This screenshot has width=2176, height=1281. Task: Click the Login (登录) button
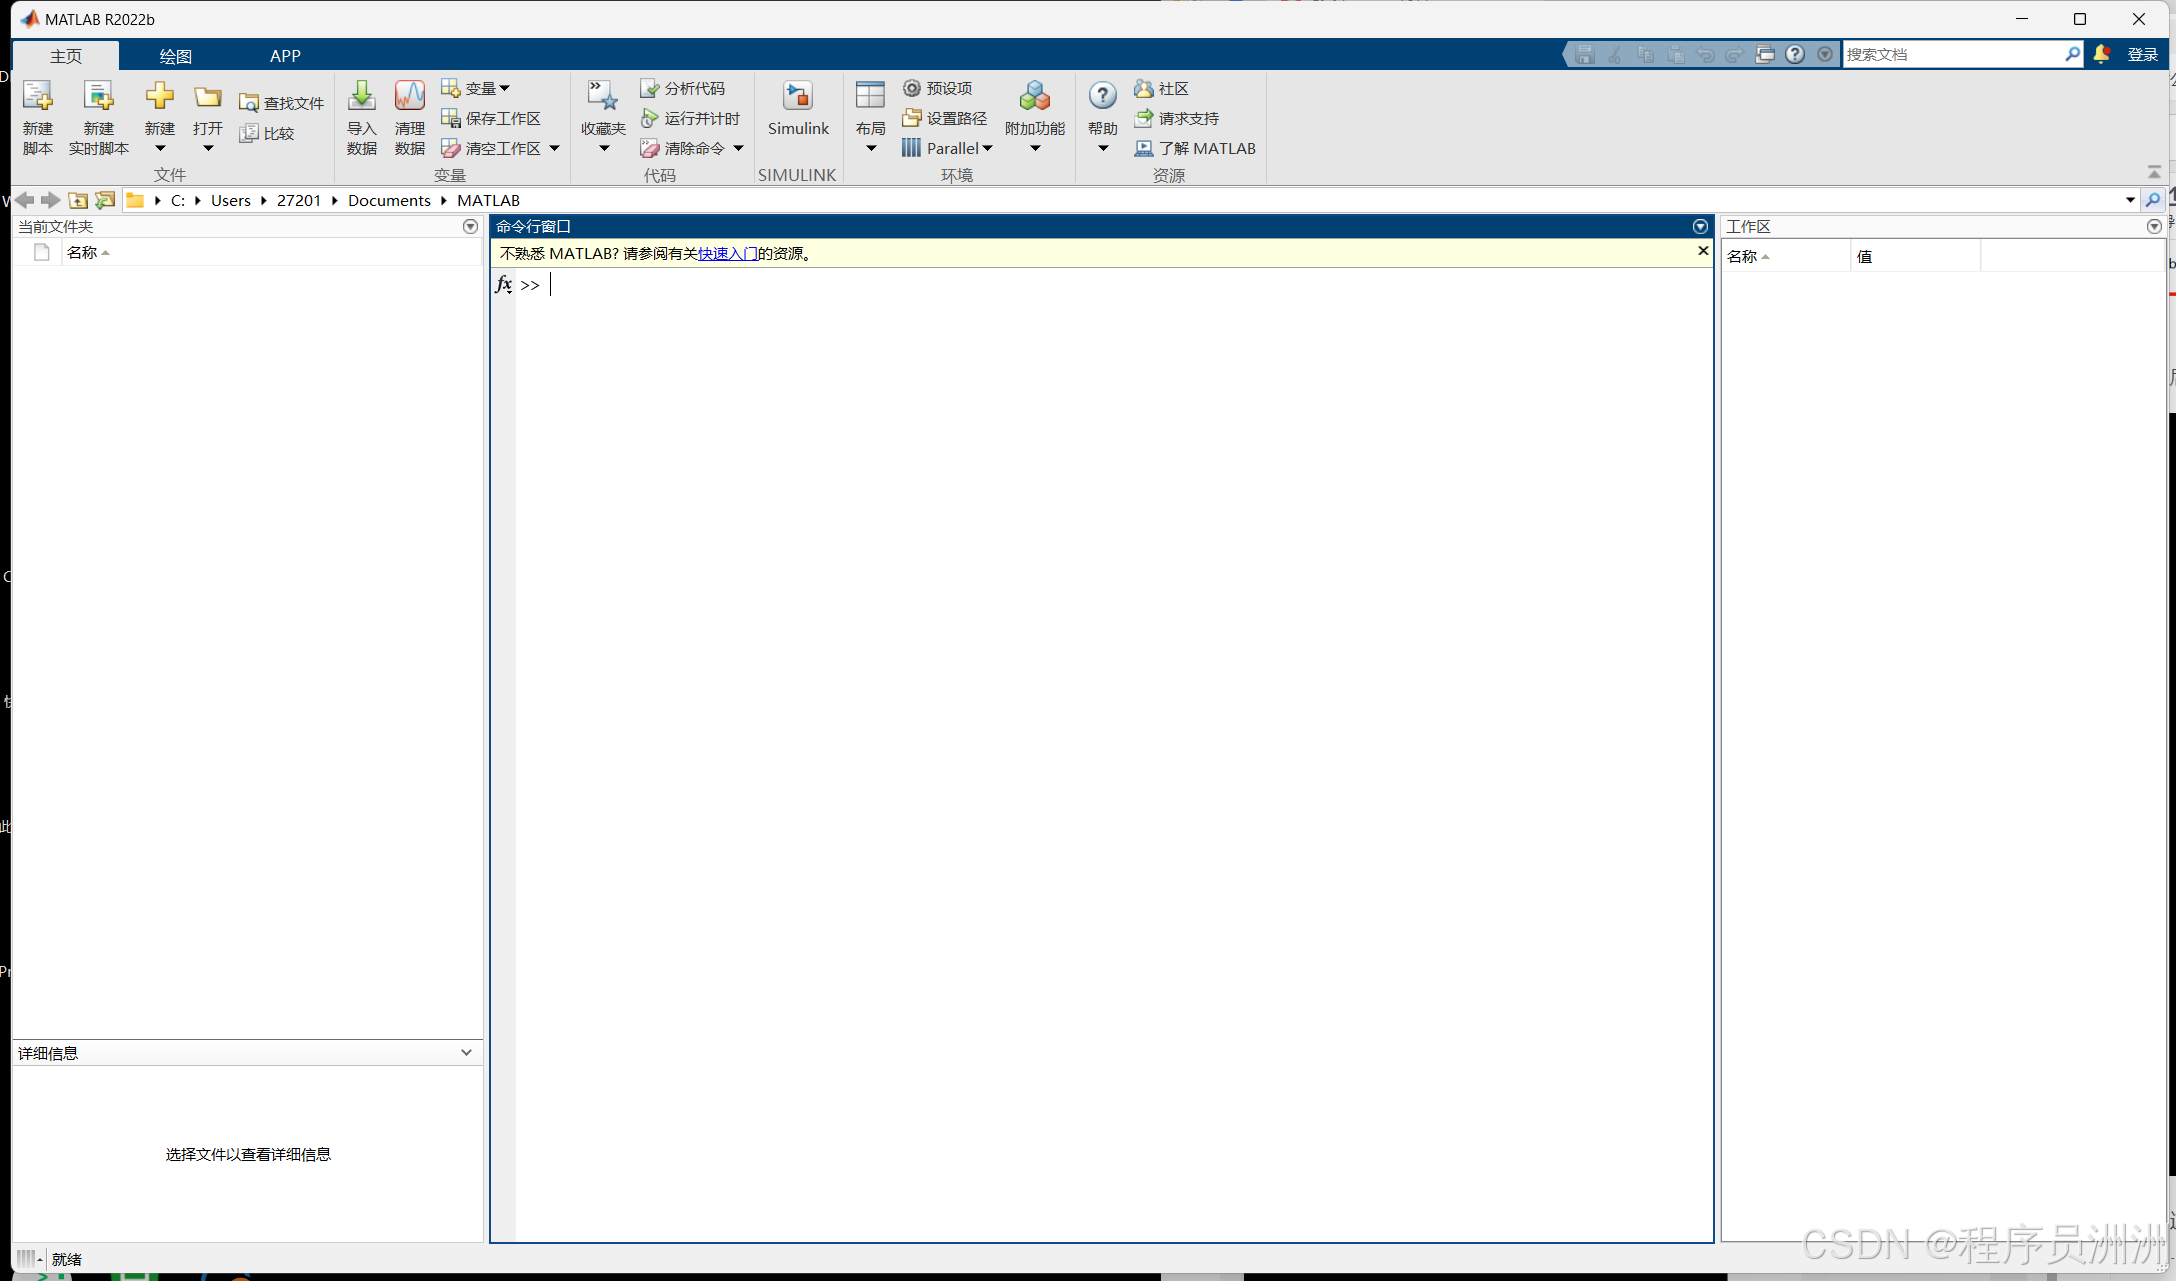pyautogui.click(x=2142, y=54)
